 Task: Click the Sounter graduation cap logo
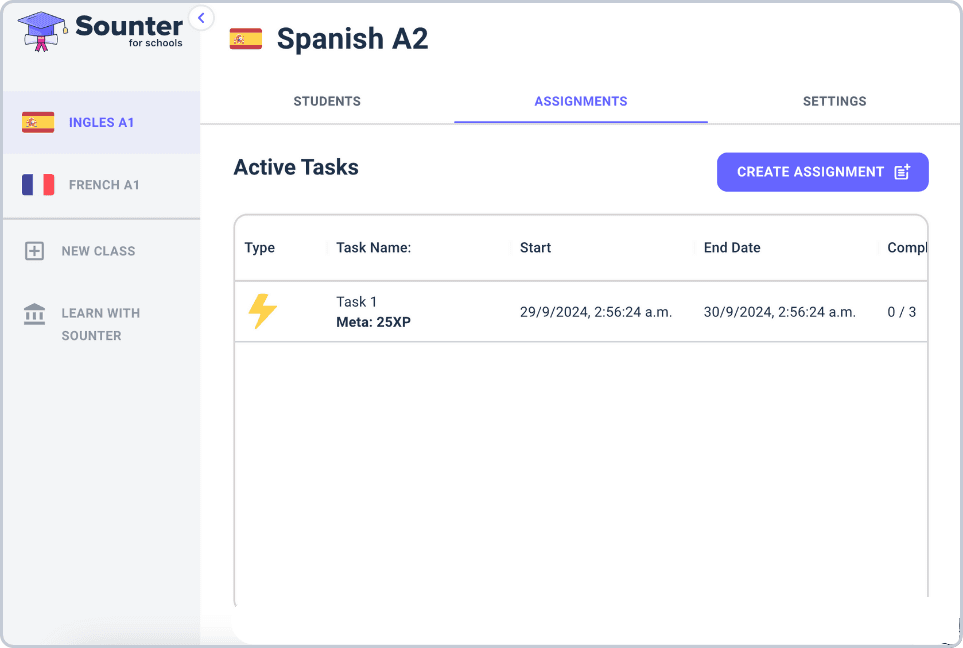(43, 30)
